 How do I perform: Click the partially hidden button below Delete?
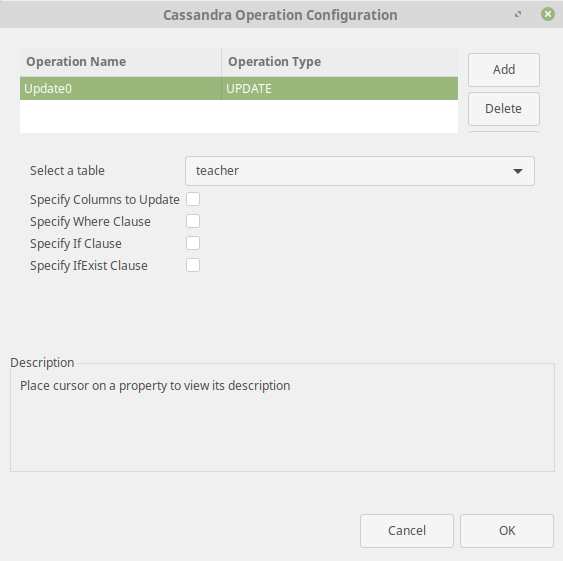(504, 132)
